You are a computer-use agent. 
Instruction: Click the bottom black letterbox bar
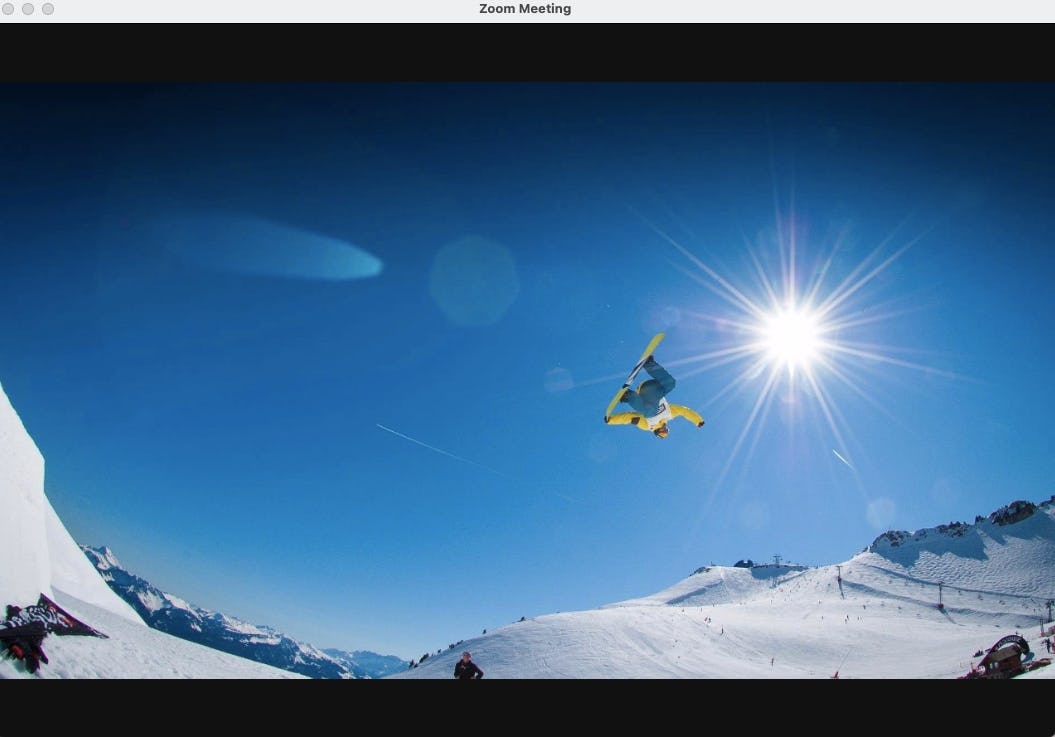[527, 710]
